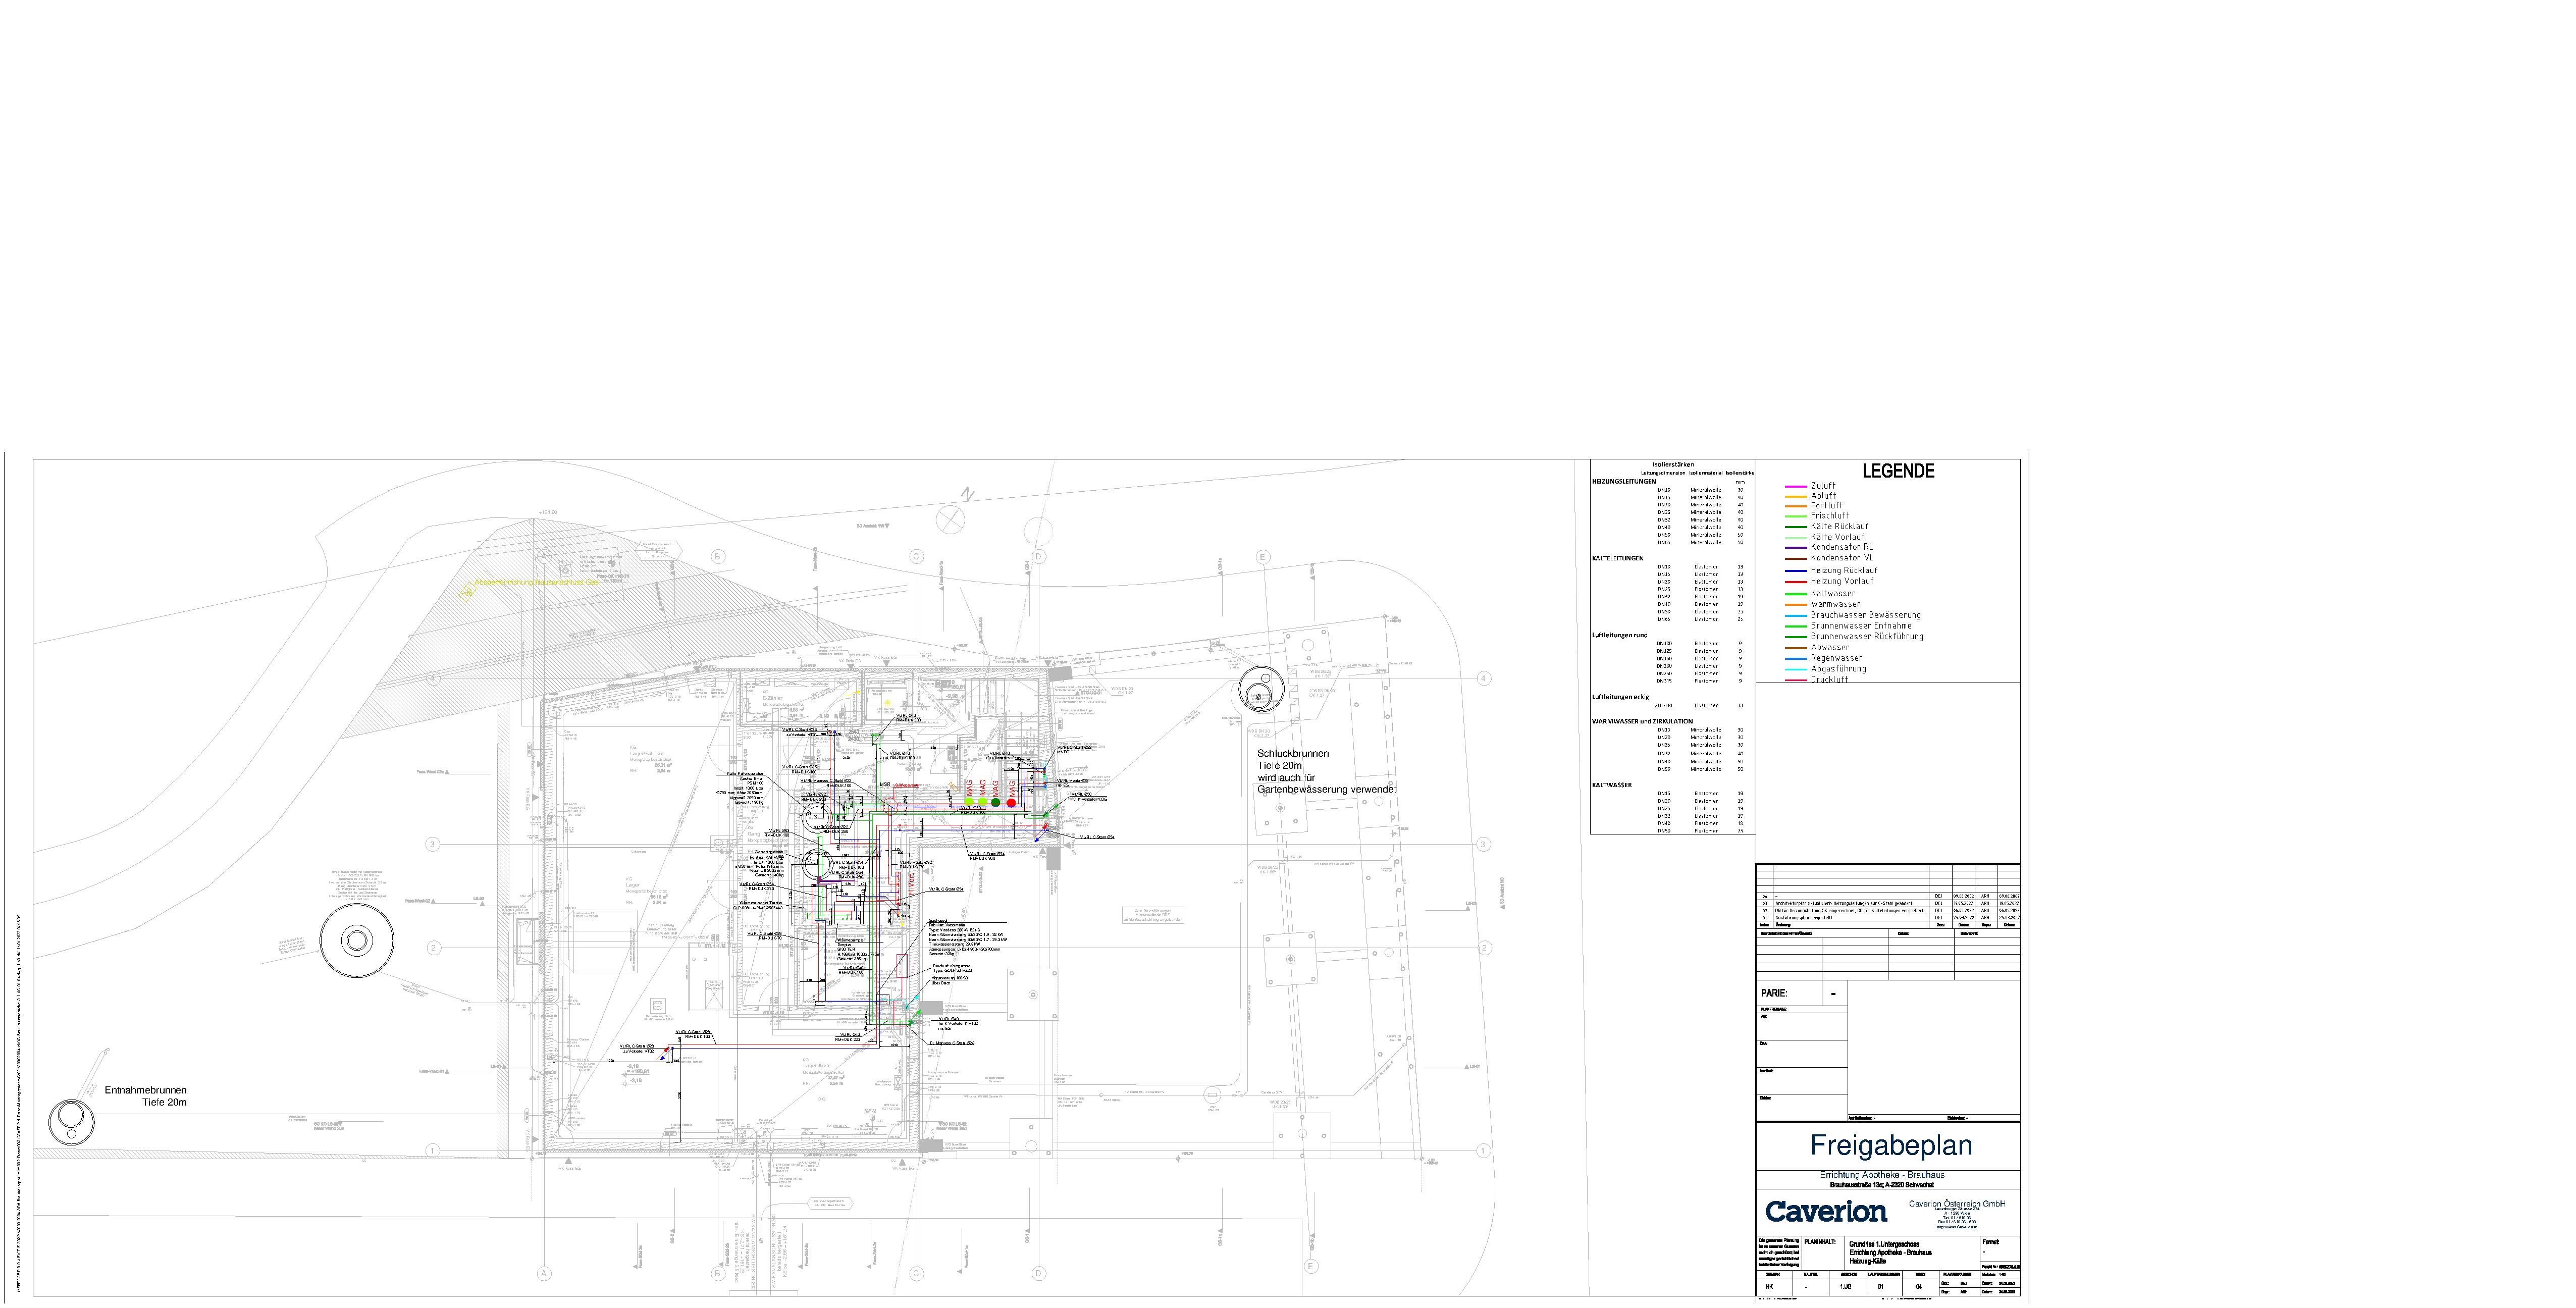The image size is (2576, 1308).
Task: Click the 'Grundriss 1.Untergeschoss' plan content text
Action: click(1884, 1245)
